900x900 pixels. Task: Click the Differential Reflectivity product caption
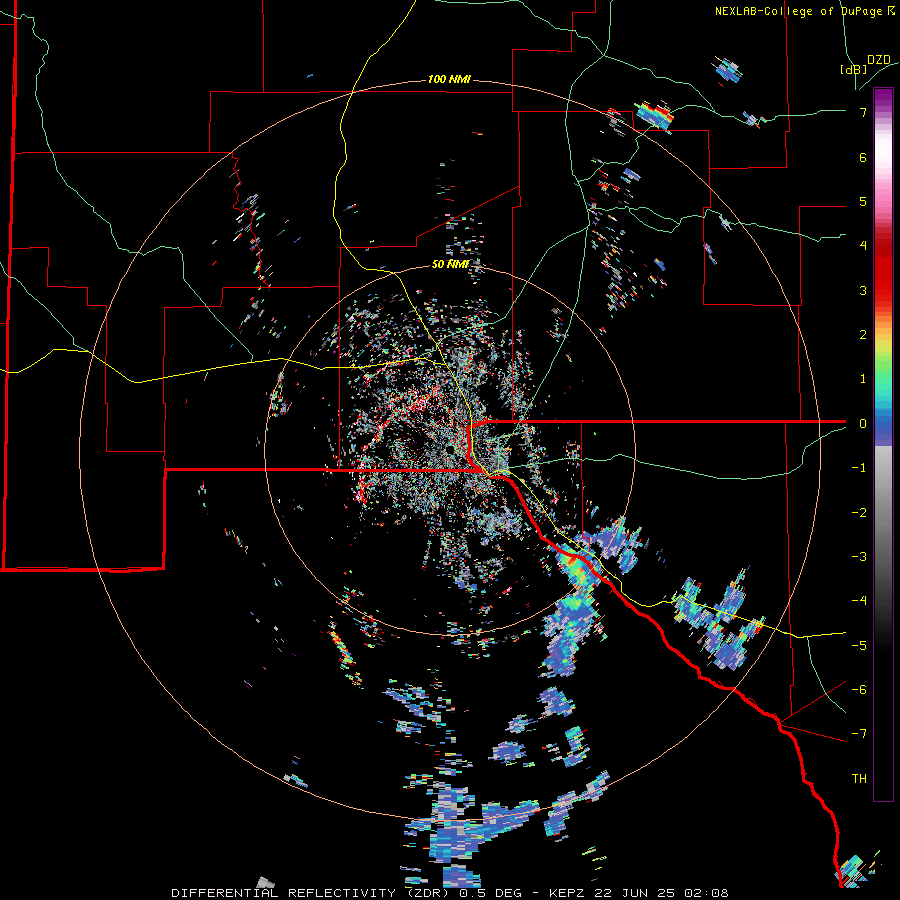(x=450, y=893)
